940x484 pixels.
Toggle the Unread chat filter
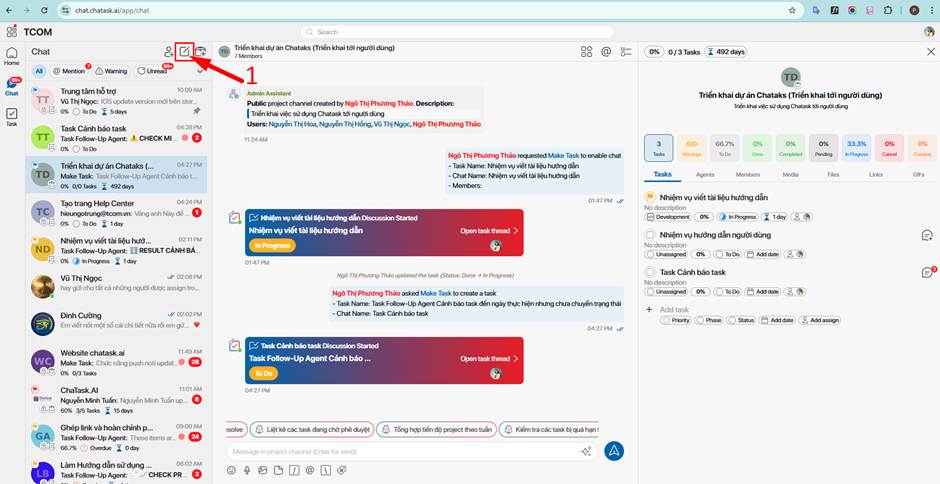coord(153,71)
